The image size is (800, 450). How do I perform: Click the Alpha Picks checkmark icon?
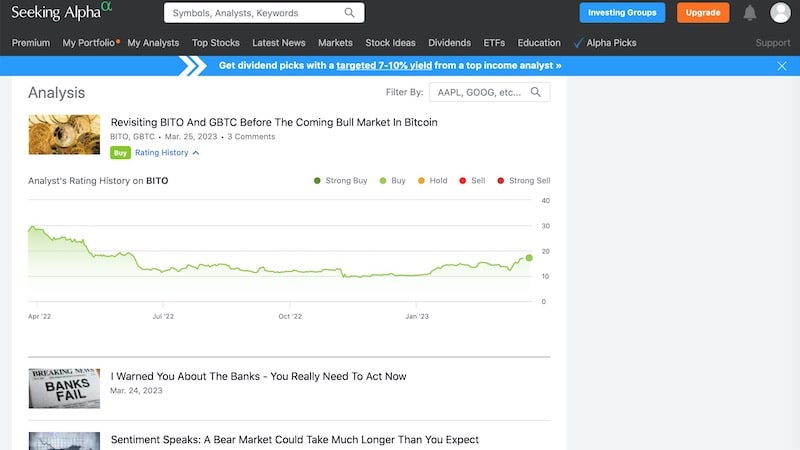[x=578, y=43]
